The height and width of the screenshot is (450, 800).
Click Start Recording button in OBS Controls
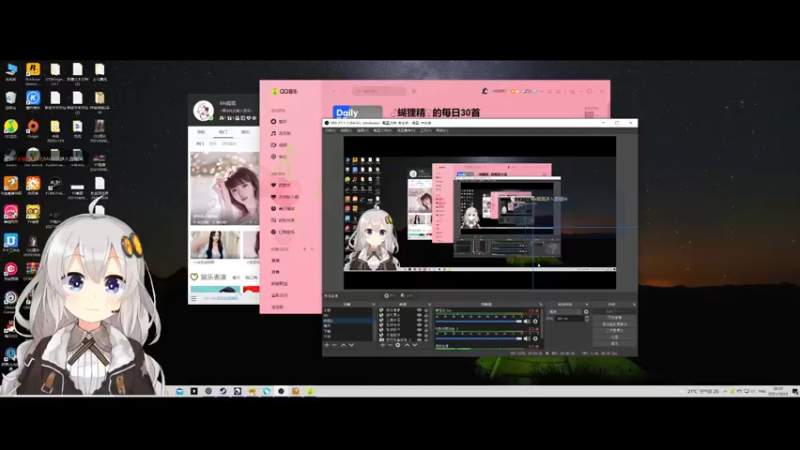[615, 317]
